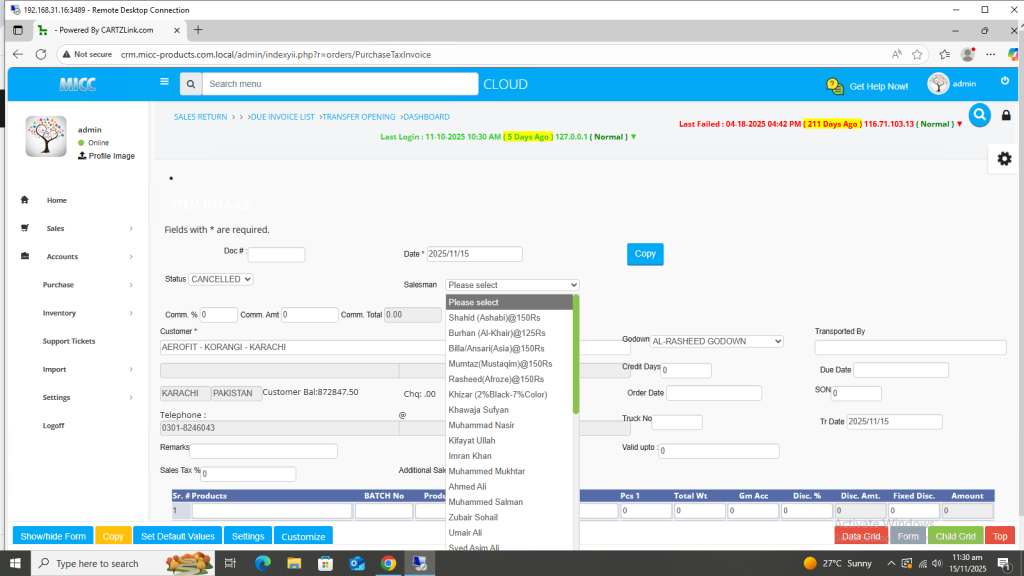Open Microsoft Edge from taskbar
This screenshot has height=576, width=1024.
pyautogui.click(x=263, y=564)
